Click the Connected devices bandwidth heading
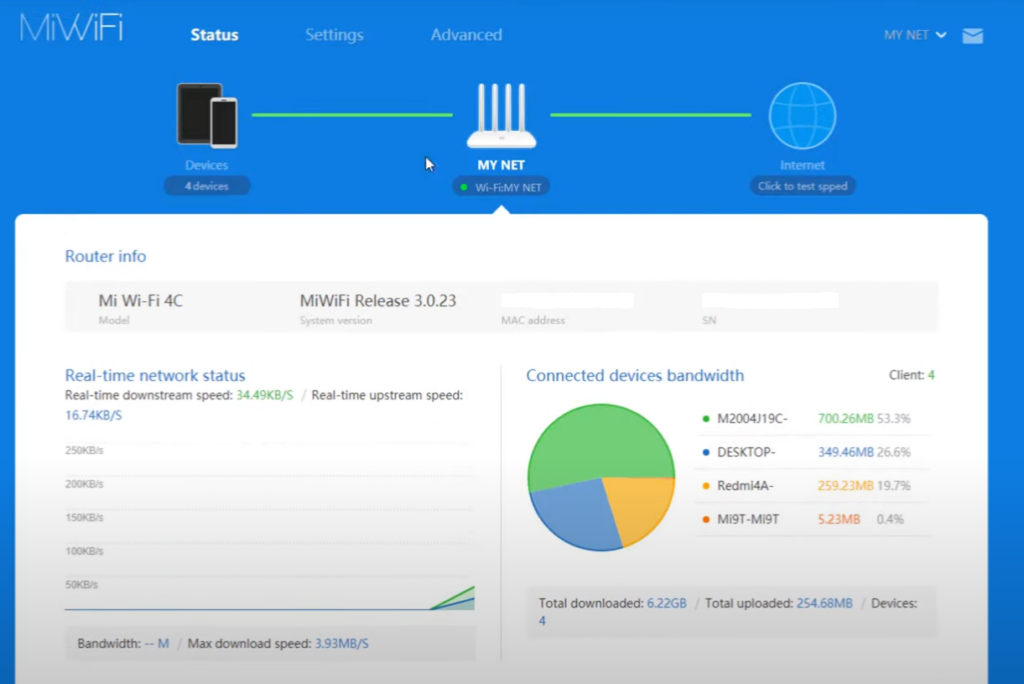Screen dimensions: 1024x684 pos(635,375)
